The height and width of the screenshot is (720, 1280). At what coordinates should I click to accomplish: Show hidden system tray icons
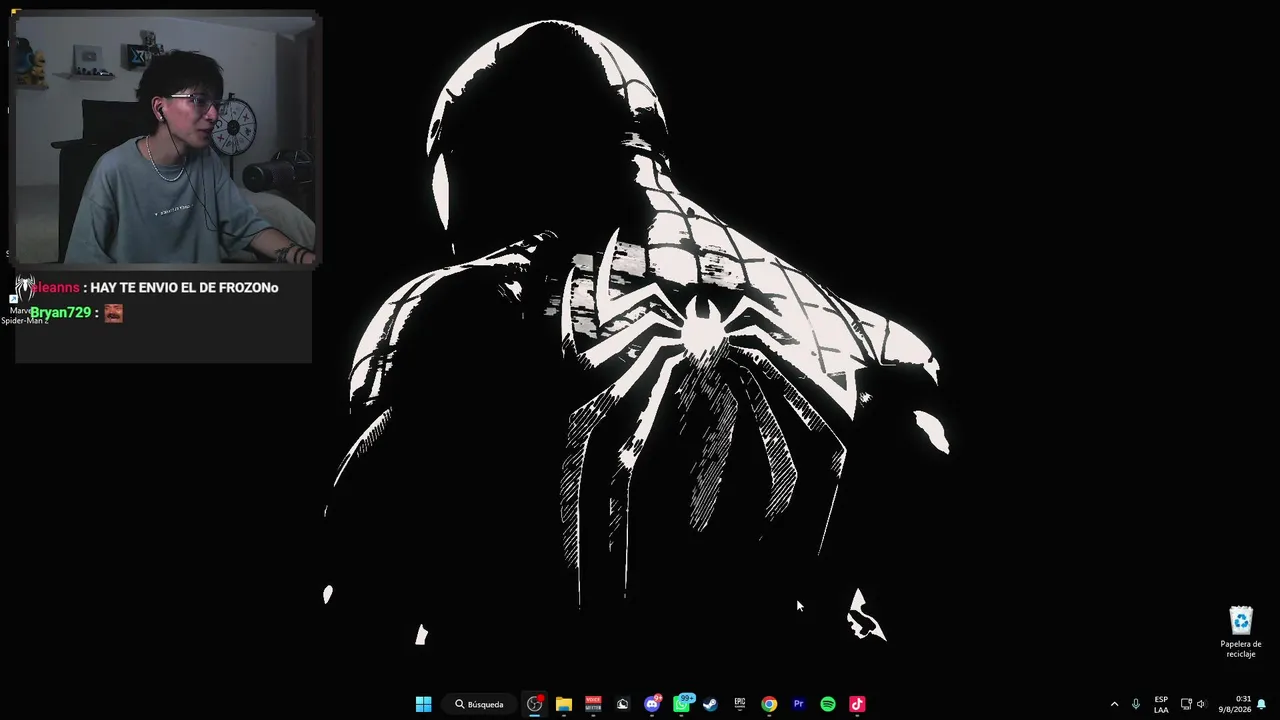[1114, 704]
